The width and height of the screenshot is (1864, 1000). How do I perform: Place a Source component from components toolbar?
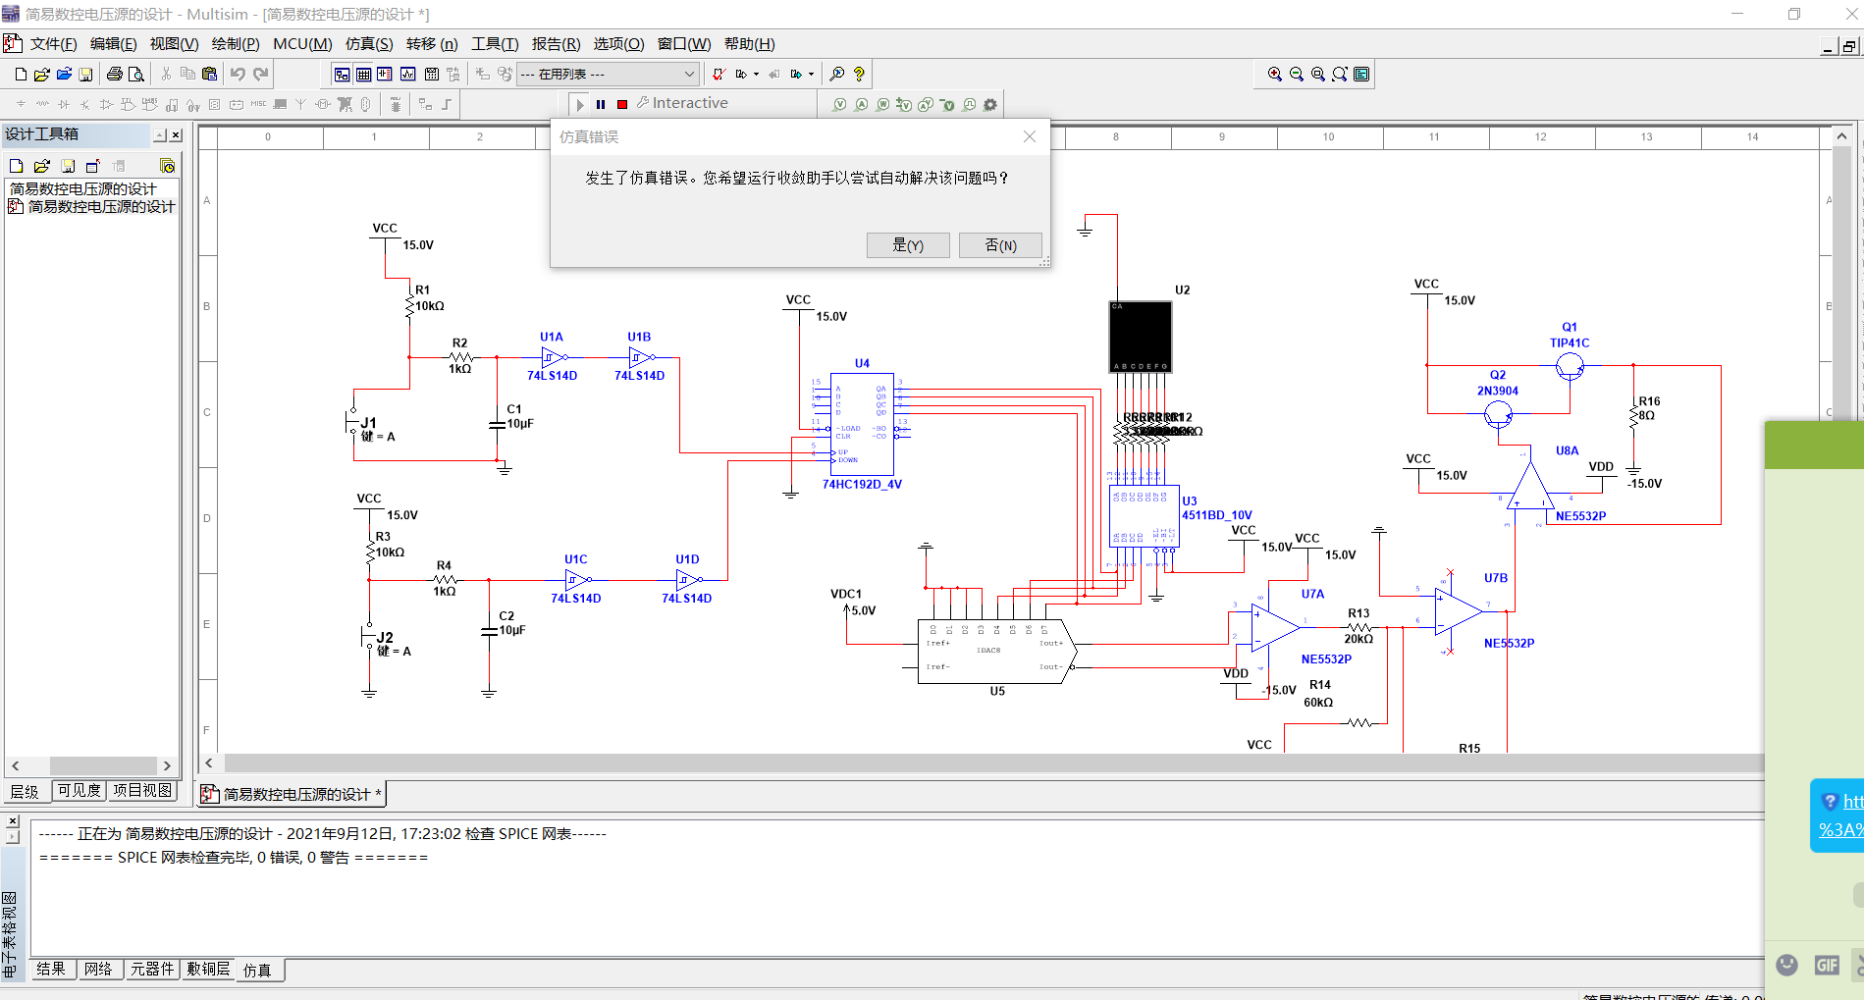pos(21,104)
